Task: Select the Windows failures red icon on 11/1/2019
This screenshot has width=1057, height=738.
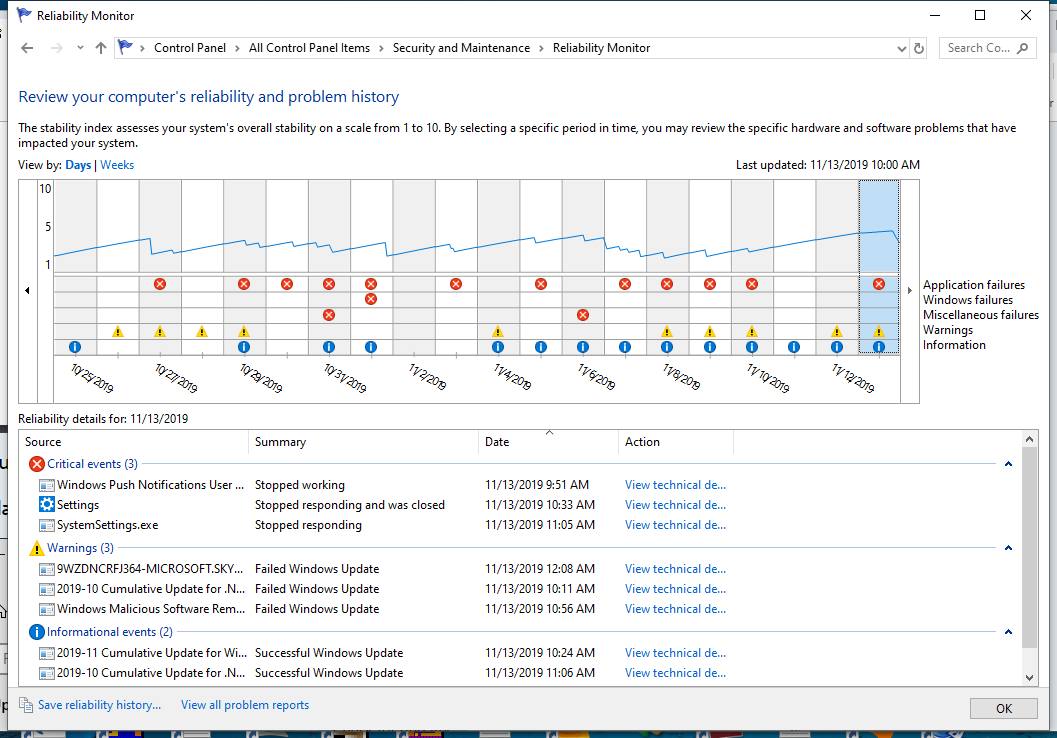Action: 371,299
